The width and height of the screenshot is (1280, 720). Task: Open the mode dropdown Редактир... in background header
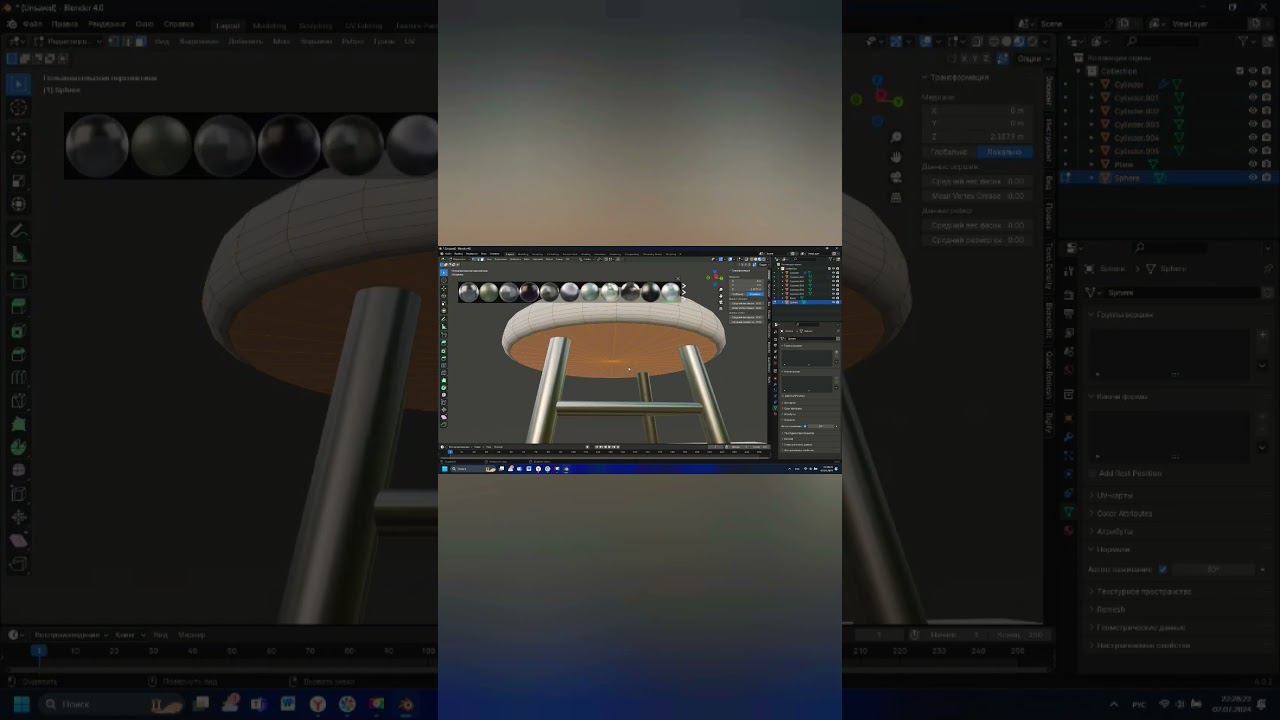click(68, 41)
